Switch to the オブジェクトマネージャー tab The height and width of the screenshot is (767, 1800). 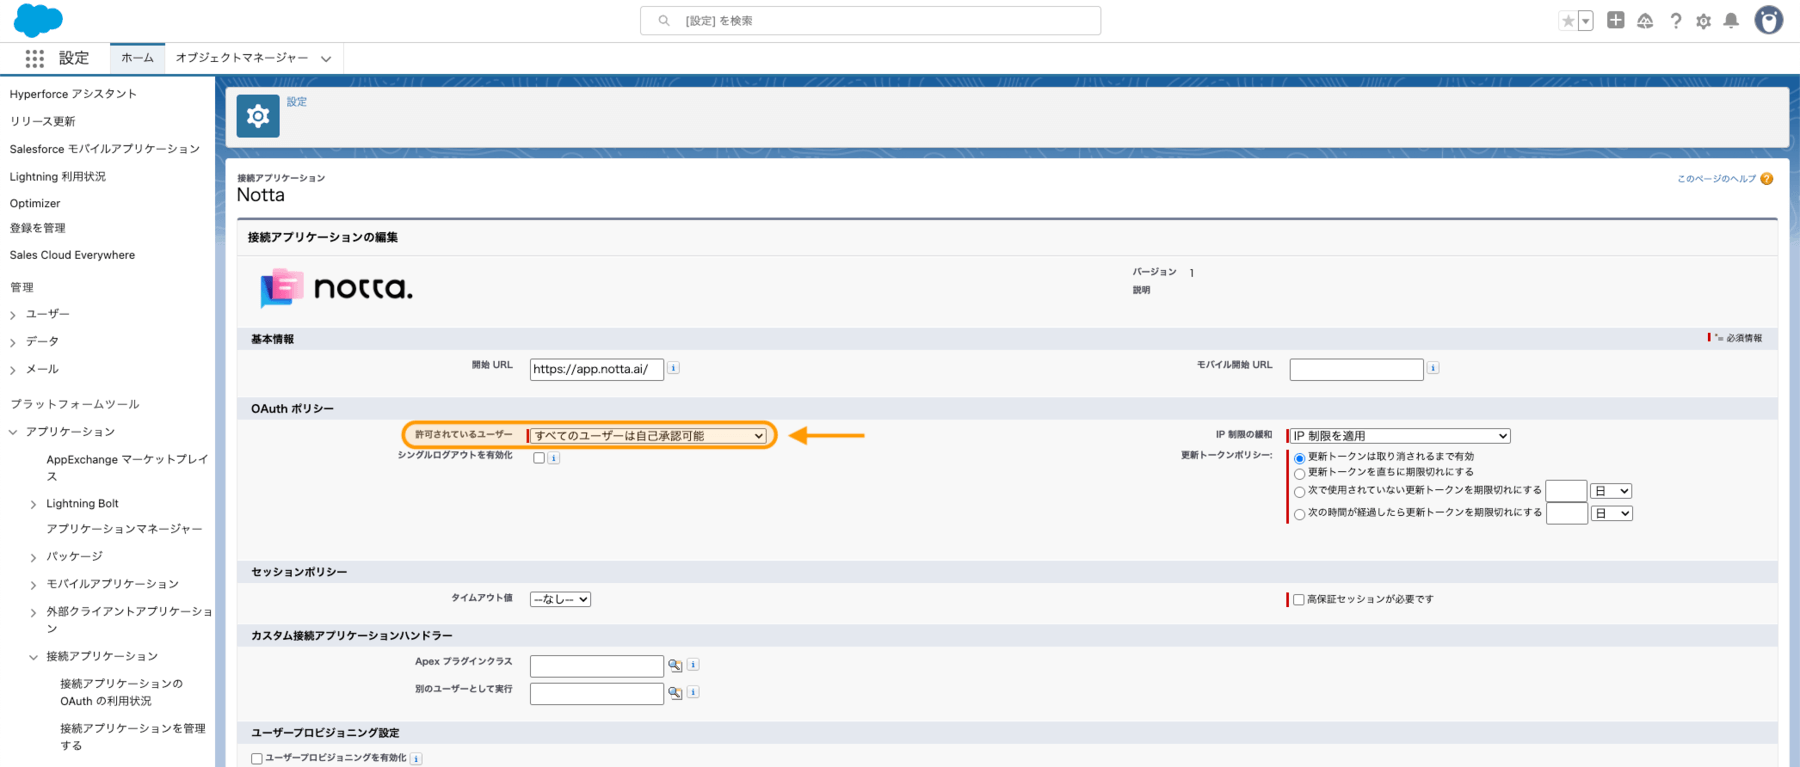point(242,58)
